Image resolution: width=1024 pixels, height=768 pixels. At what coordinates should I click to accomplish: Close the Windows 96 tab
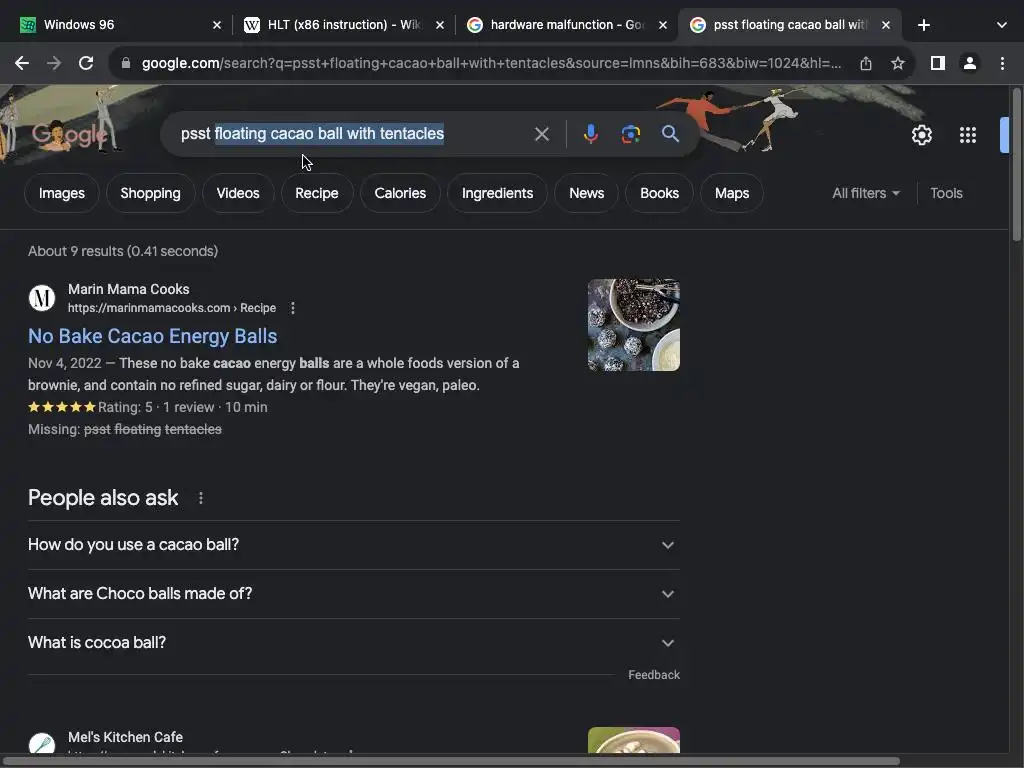217,25
